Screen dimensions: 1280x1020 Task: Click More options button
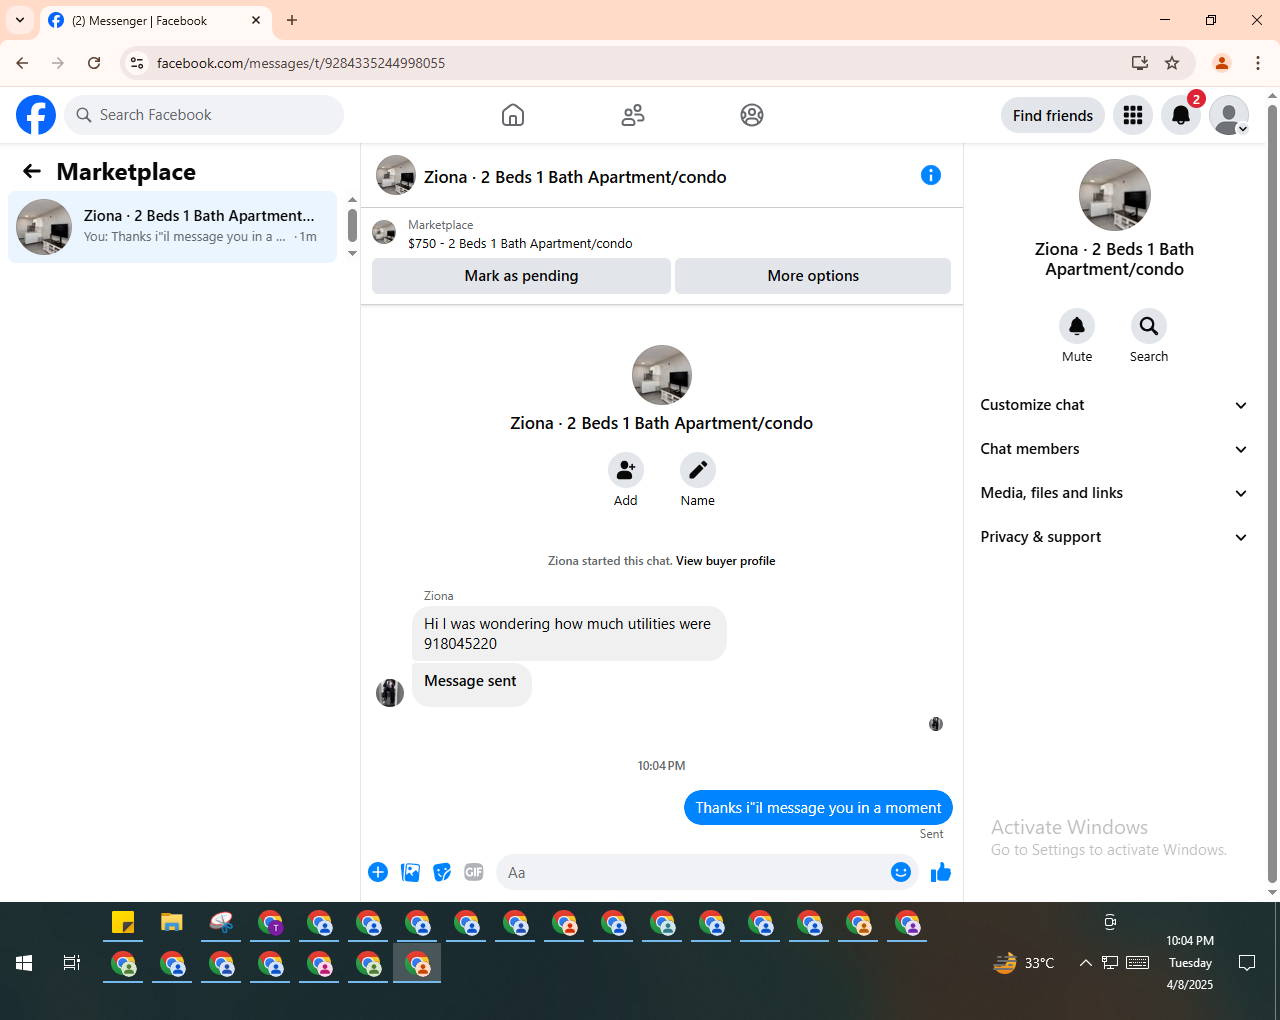813,276
